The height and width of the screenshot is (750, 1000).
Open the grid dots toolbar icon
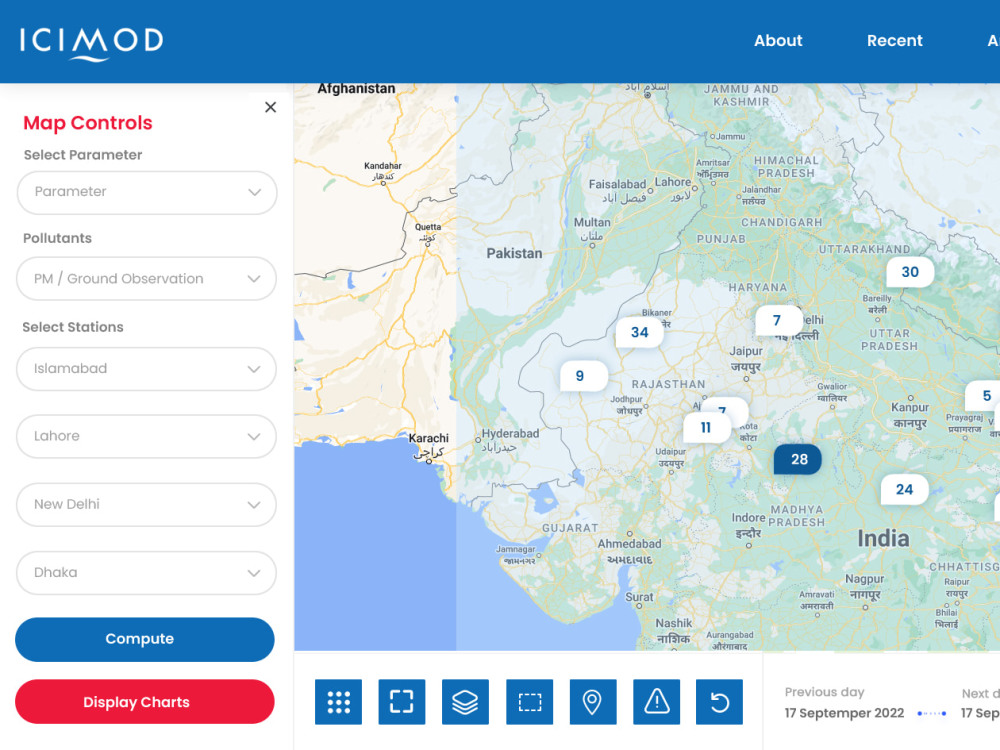pos(338,702)
